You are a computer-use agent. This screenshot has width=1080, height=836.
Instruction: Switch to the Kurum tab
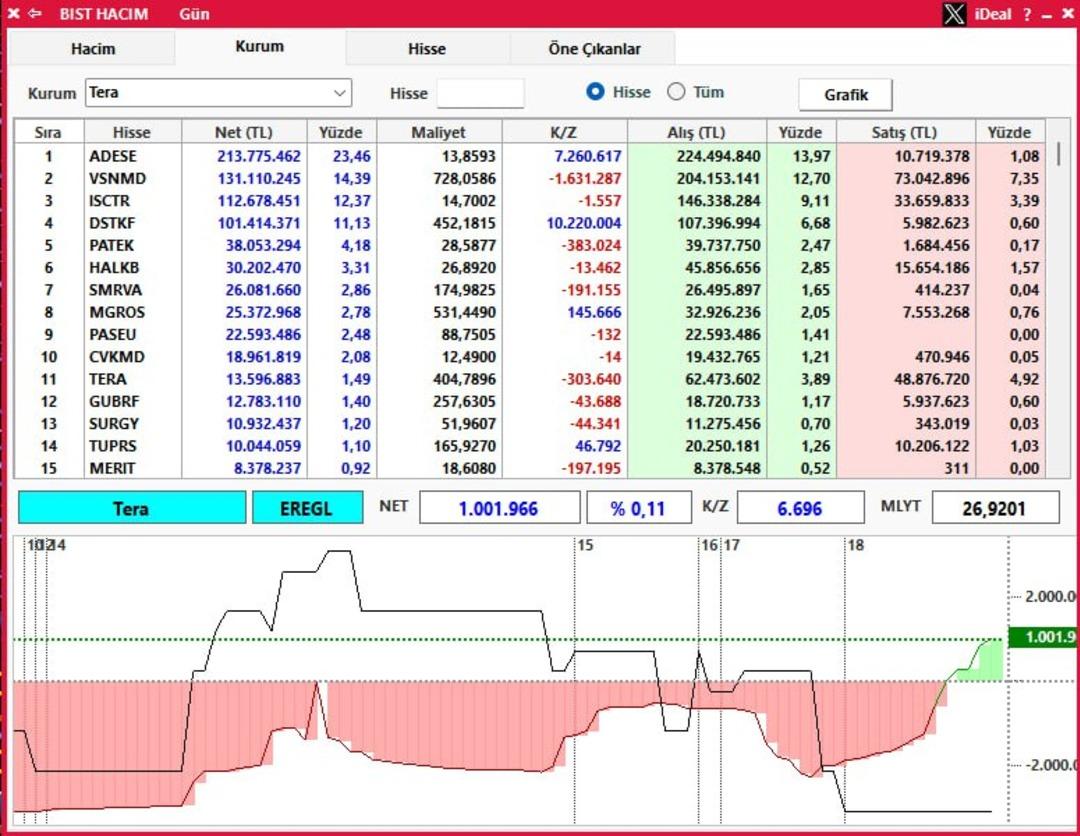[x=260, y=47]
